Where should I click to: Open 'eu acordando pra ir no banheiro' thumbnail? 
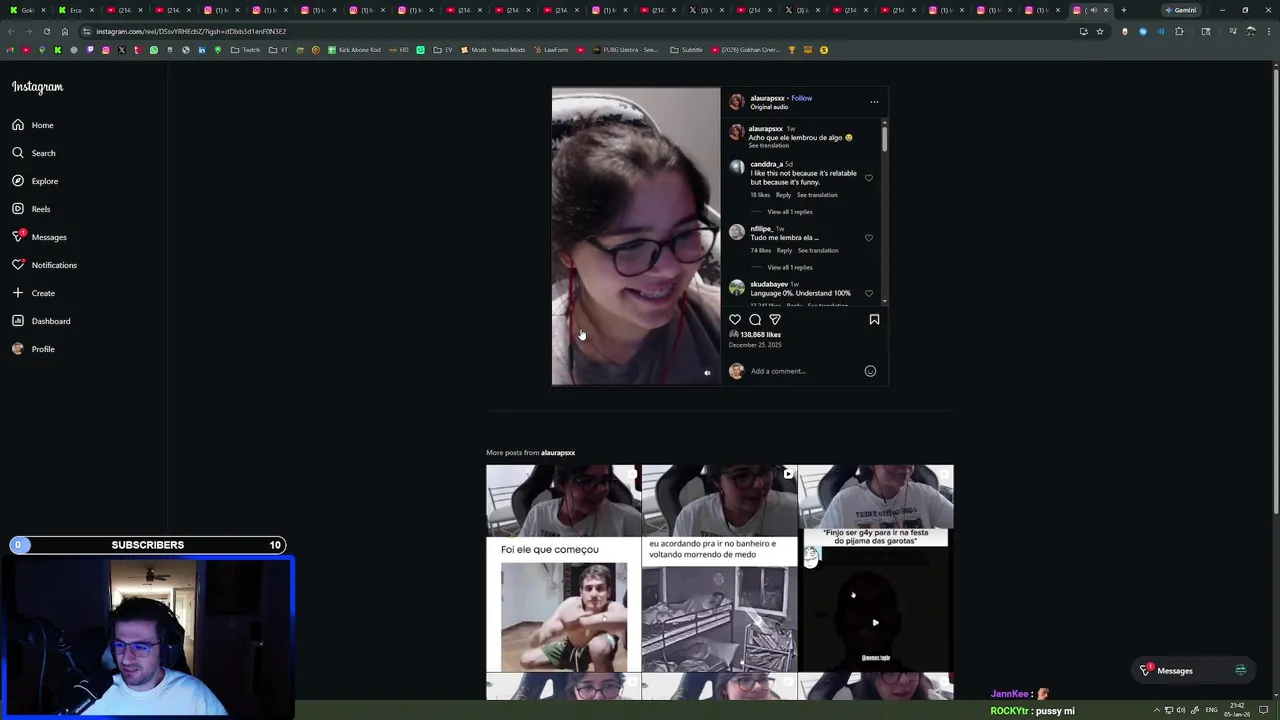[x=720, y=568]
